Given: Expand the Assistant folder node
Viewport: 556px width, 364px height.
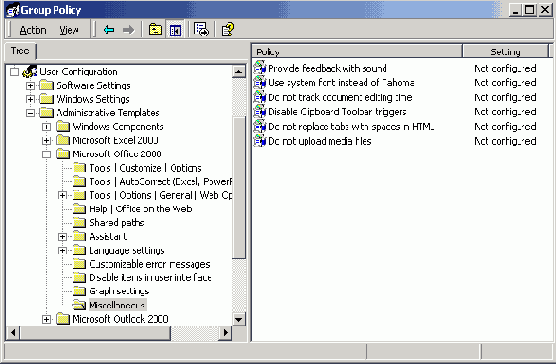Looking at the screenshot, I should tap(62, 237).
